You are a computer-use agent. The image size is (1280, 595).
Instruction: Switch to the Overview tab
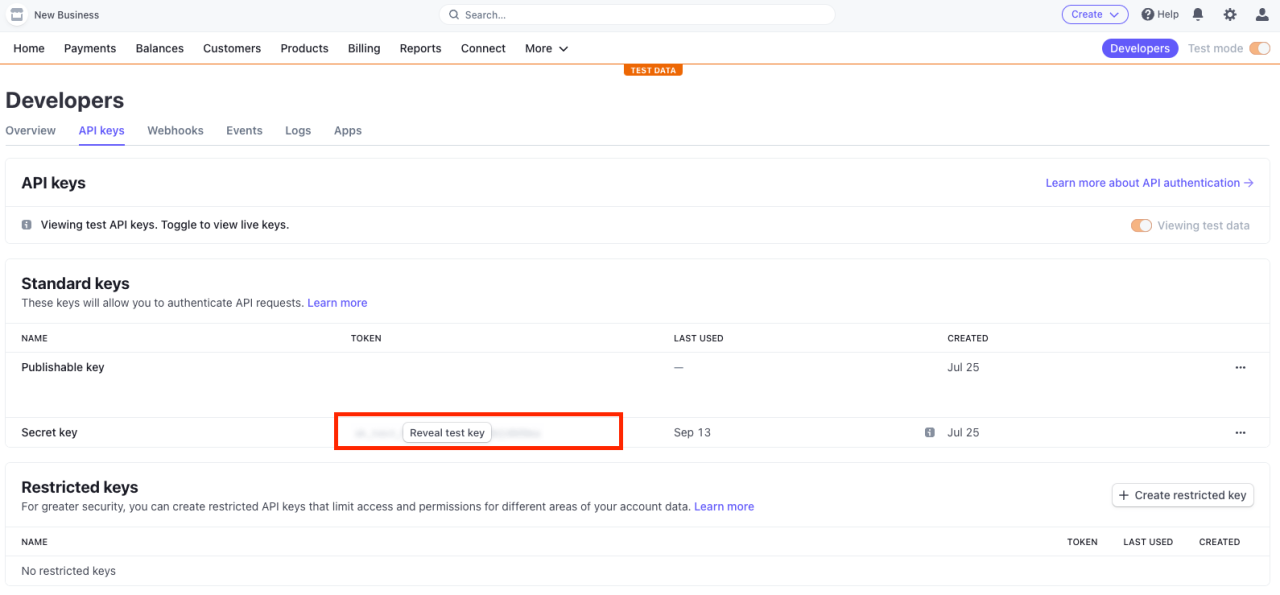click(x=31, y=131)
